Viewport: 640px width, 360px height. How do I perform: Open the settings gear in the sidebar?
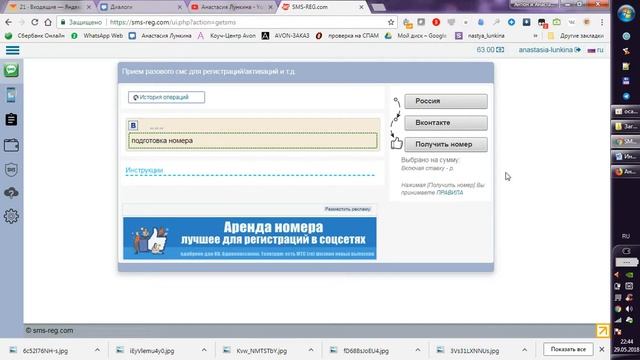pyautogui.click(x=11, y=216)
